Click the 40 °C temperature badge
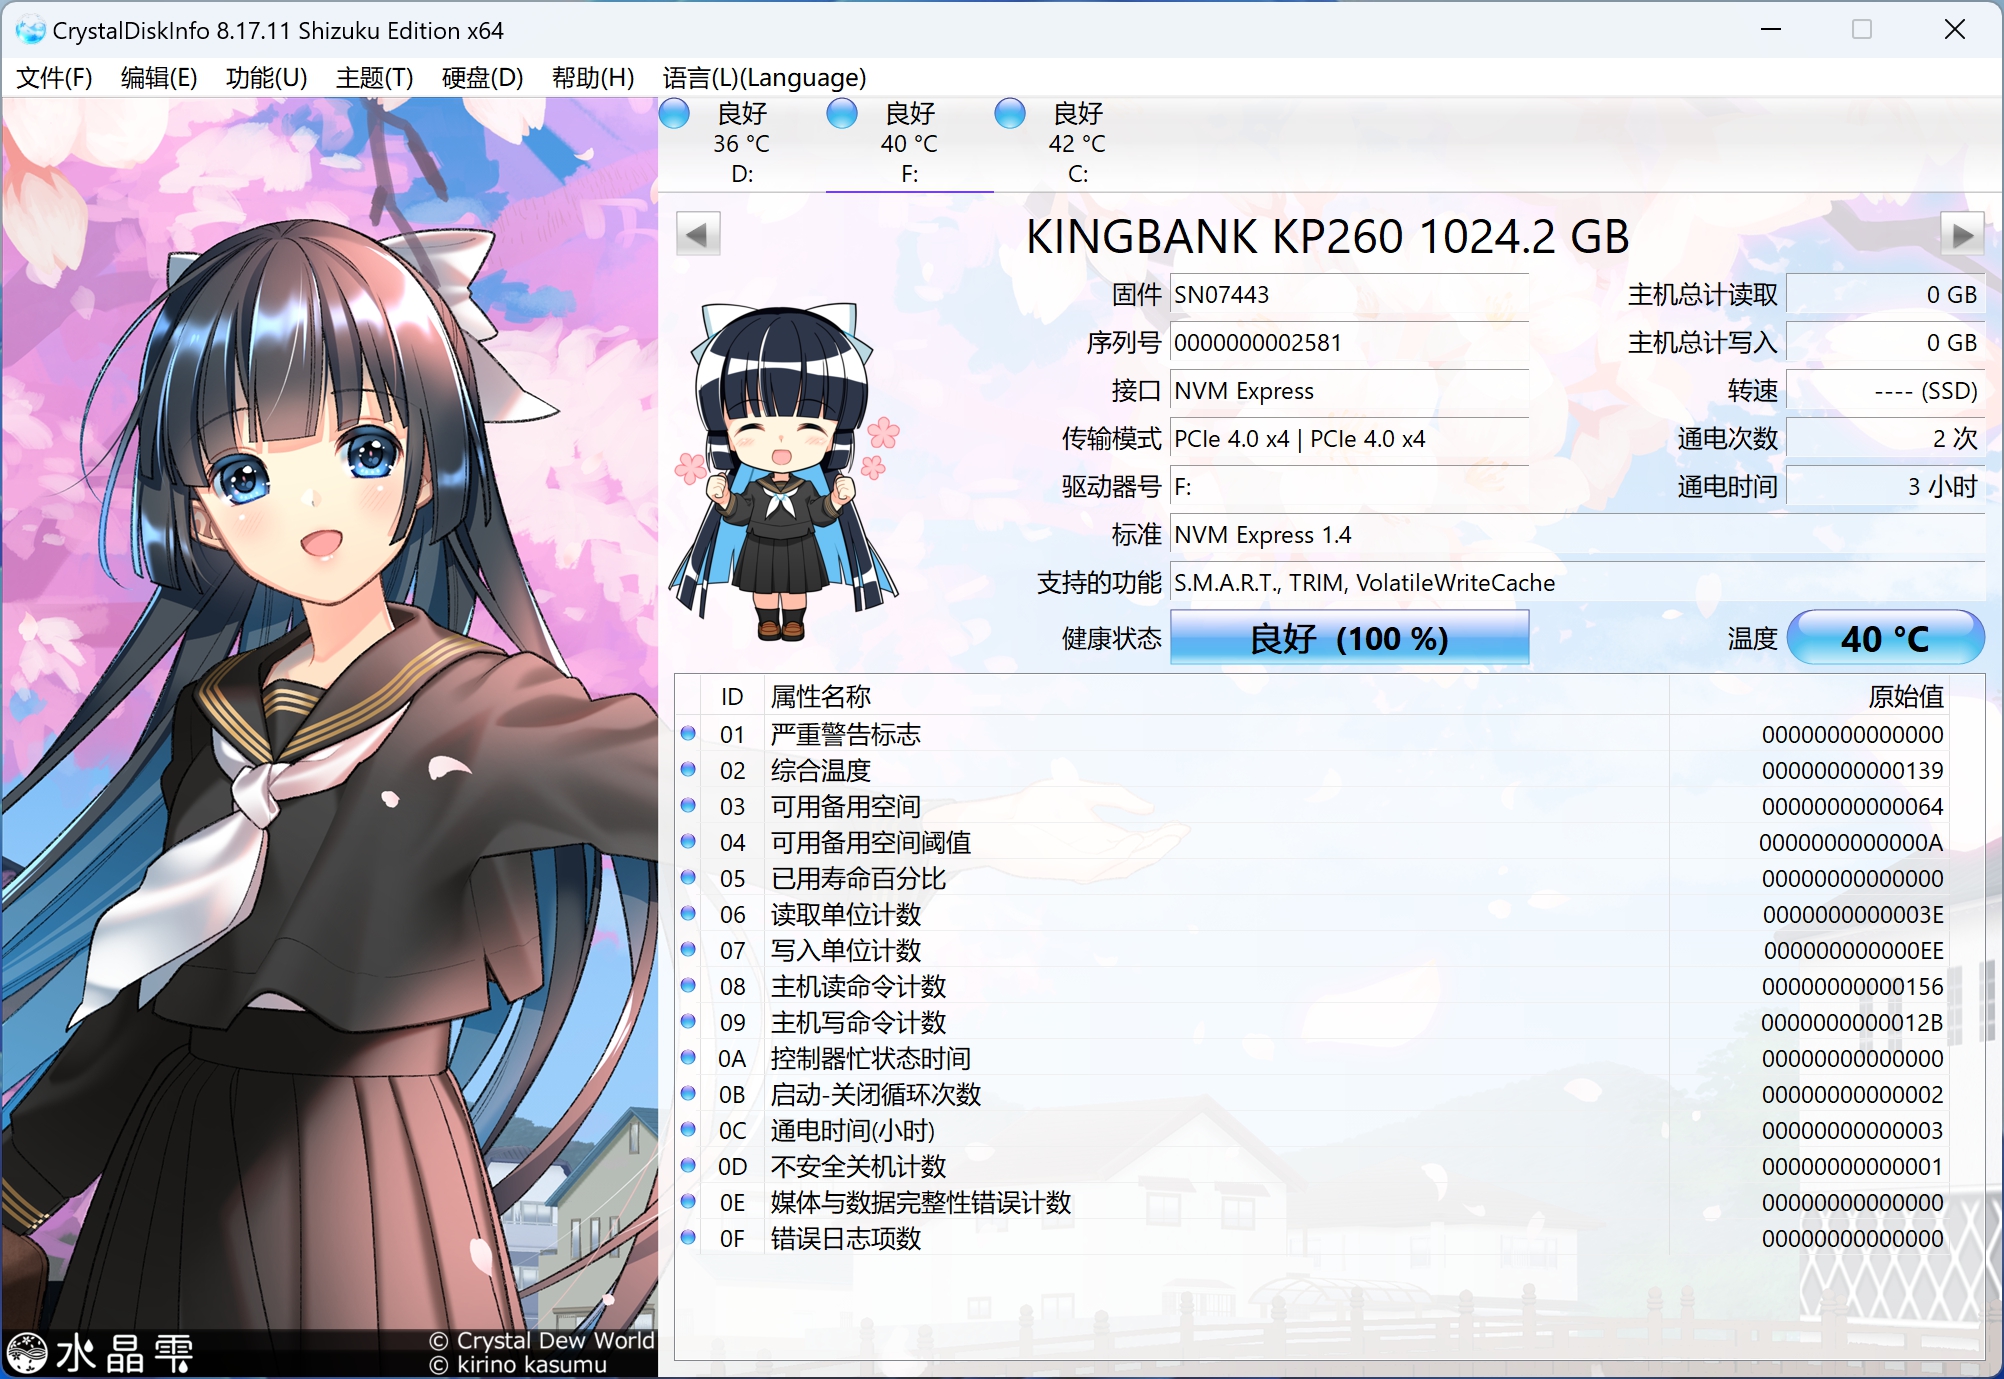This screenshot has height=1379, width=2004. click(1884, 637)
